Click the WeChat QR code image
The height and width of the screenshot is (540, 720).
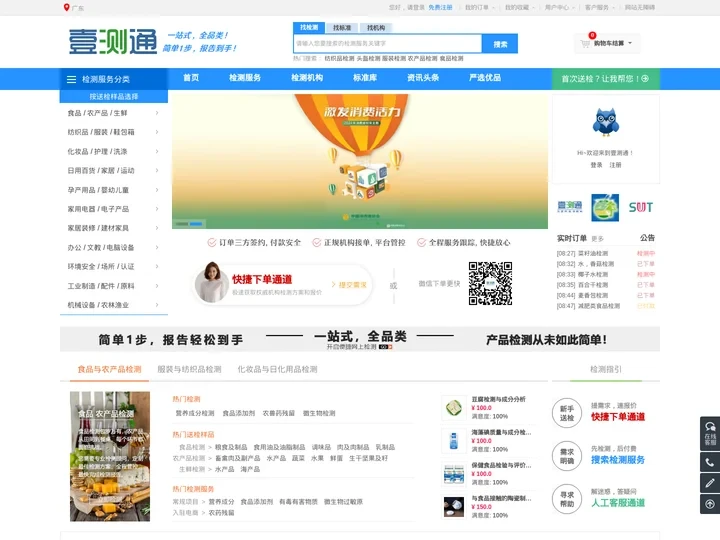(490, 283)
